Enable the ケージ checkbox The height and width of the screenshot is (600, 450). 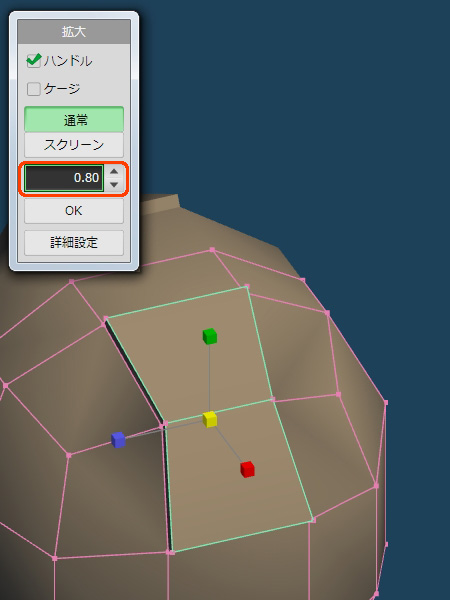[x=34, y=89]
